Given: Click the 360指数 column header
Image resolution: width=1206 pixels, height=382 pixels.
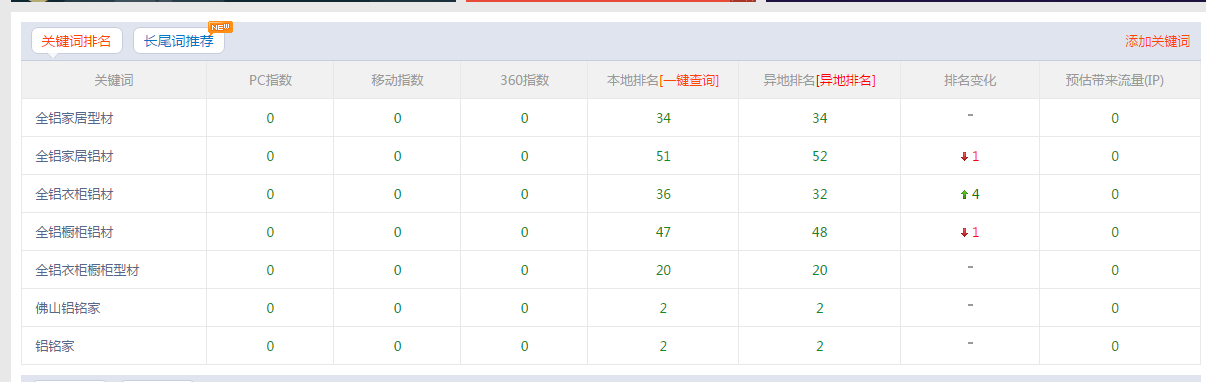Looking at the screenshot, I should [524, 80].
